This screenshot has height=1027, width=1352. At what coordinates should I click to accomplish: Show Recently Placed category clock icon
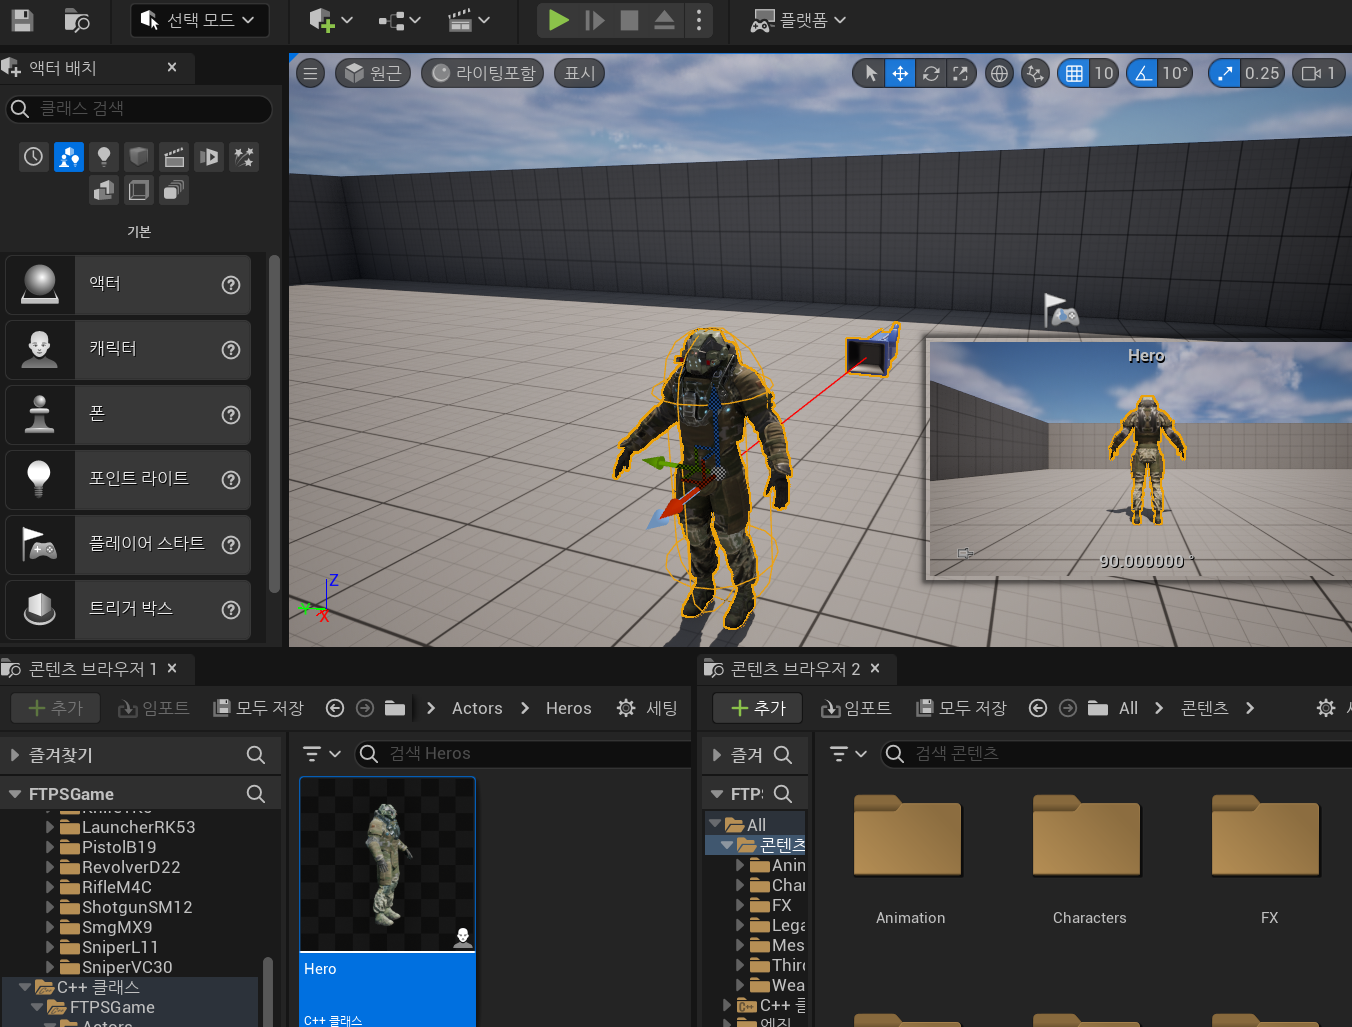pos(34,156)
